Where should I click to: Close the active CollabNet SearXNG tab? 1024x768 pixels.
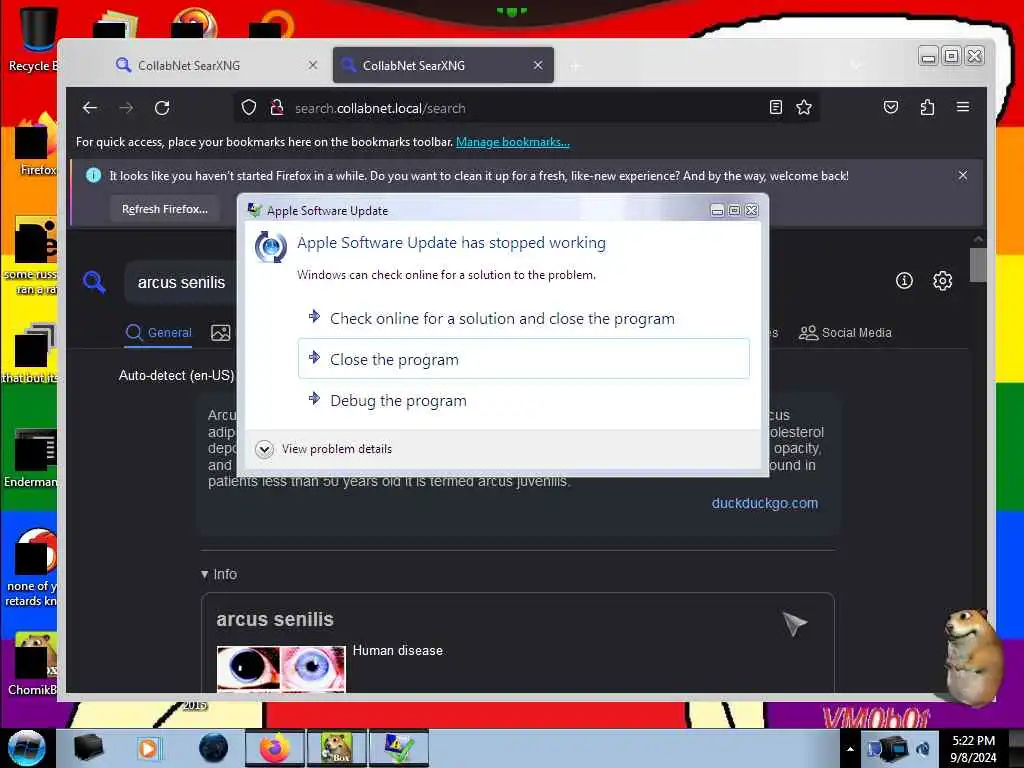point(537,65)
